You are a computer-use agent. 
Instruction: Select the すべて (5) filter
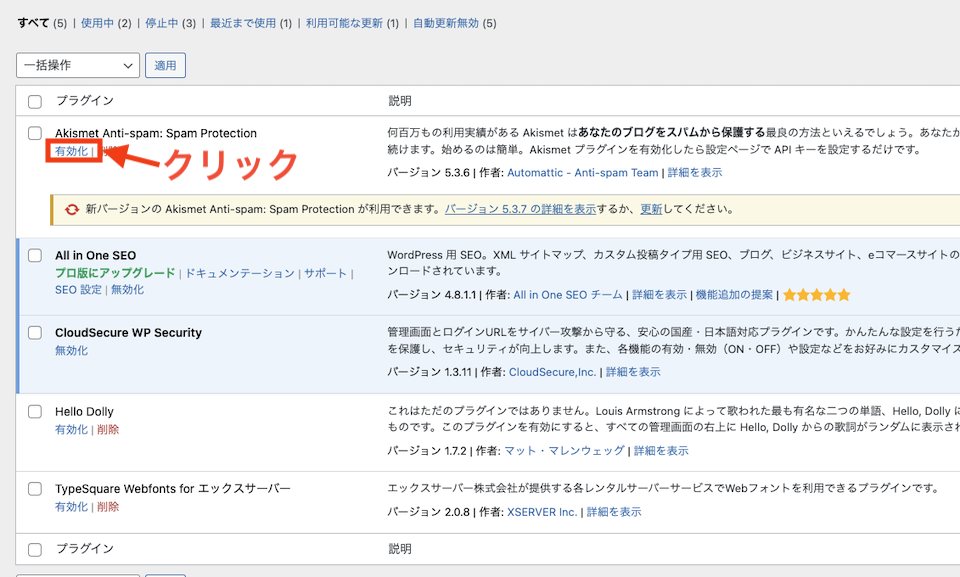[42, 23]
